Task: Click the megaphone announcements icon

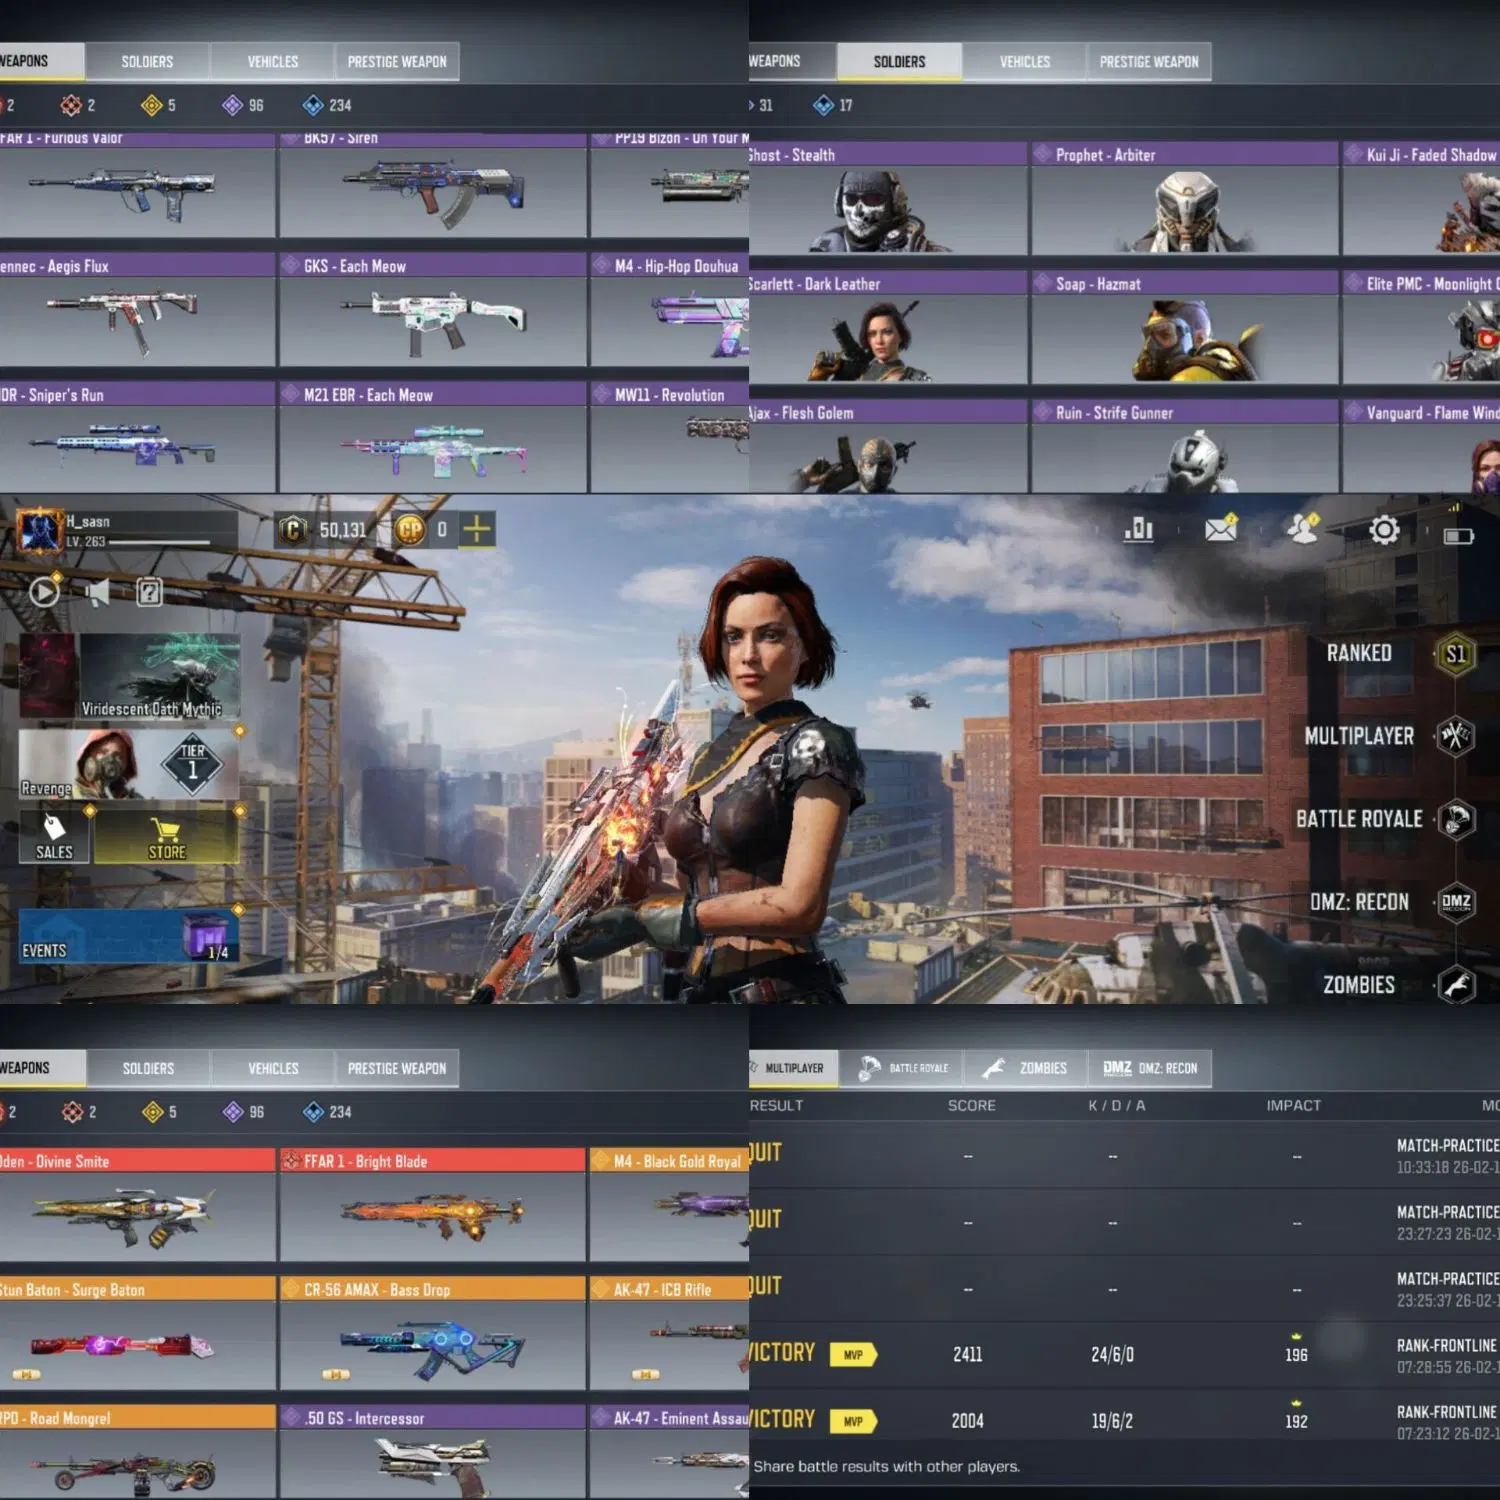Action: (x=97, y=592)
